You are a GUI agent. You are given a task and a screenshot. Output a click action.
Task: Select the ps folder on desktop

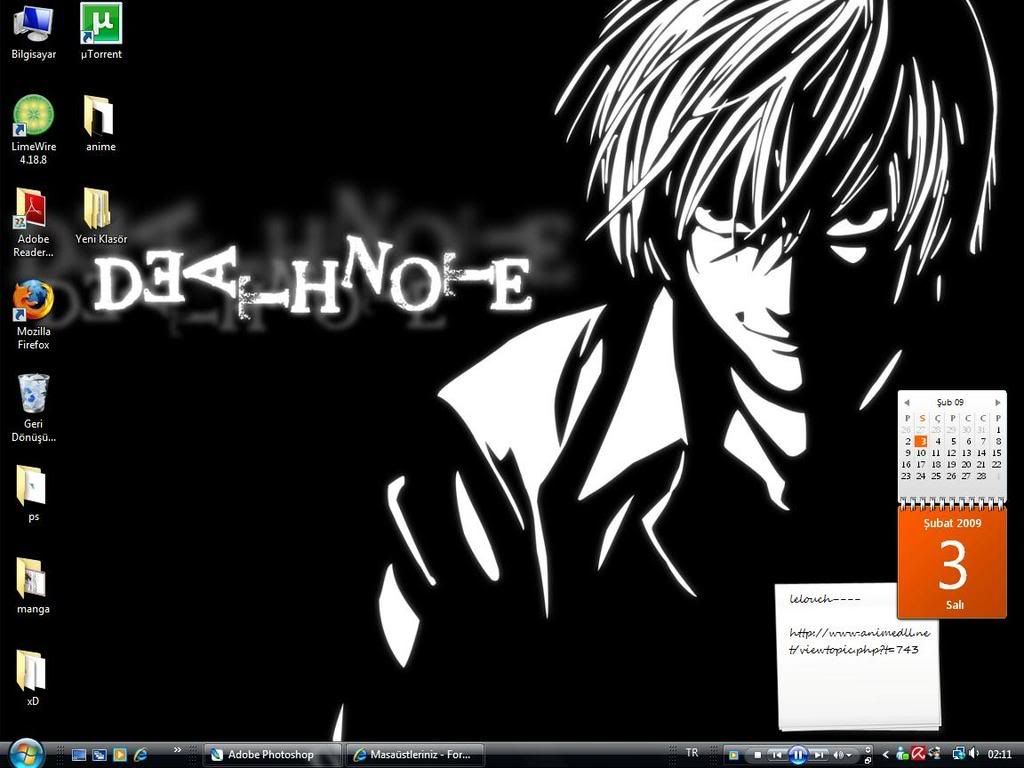click(33, 494)
